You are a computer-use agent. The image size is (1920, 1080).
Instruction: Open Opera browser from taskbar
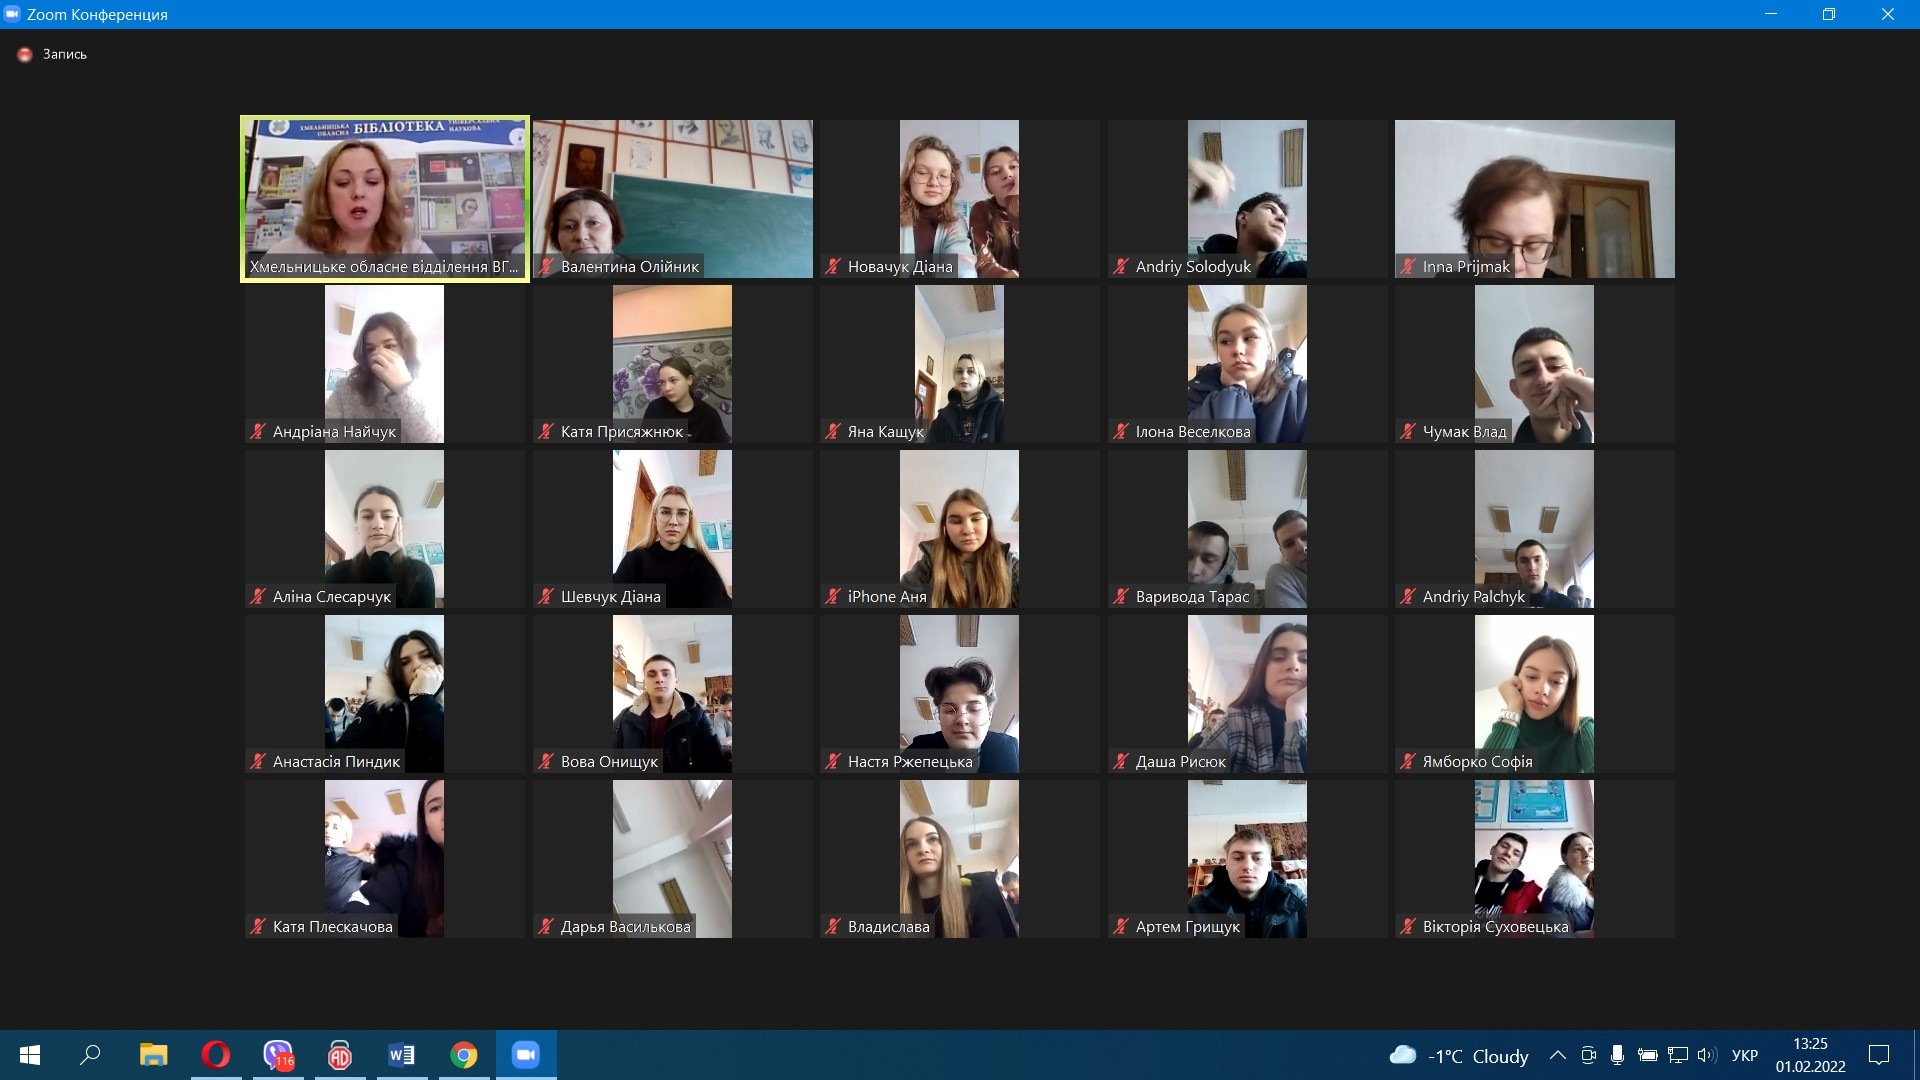[x=215, y=1055]
